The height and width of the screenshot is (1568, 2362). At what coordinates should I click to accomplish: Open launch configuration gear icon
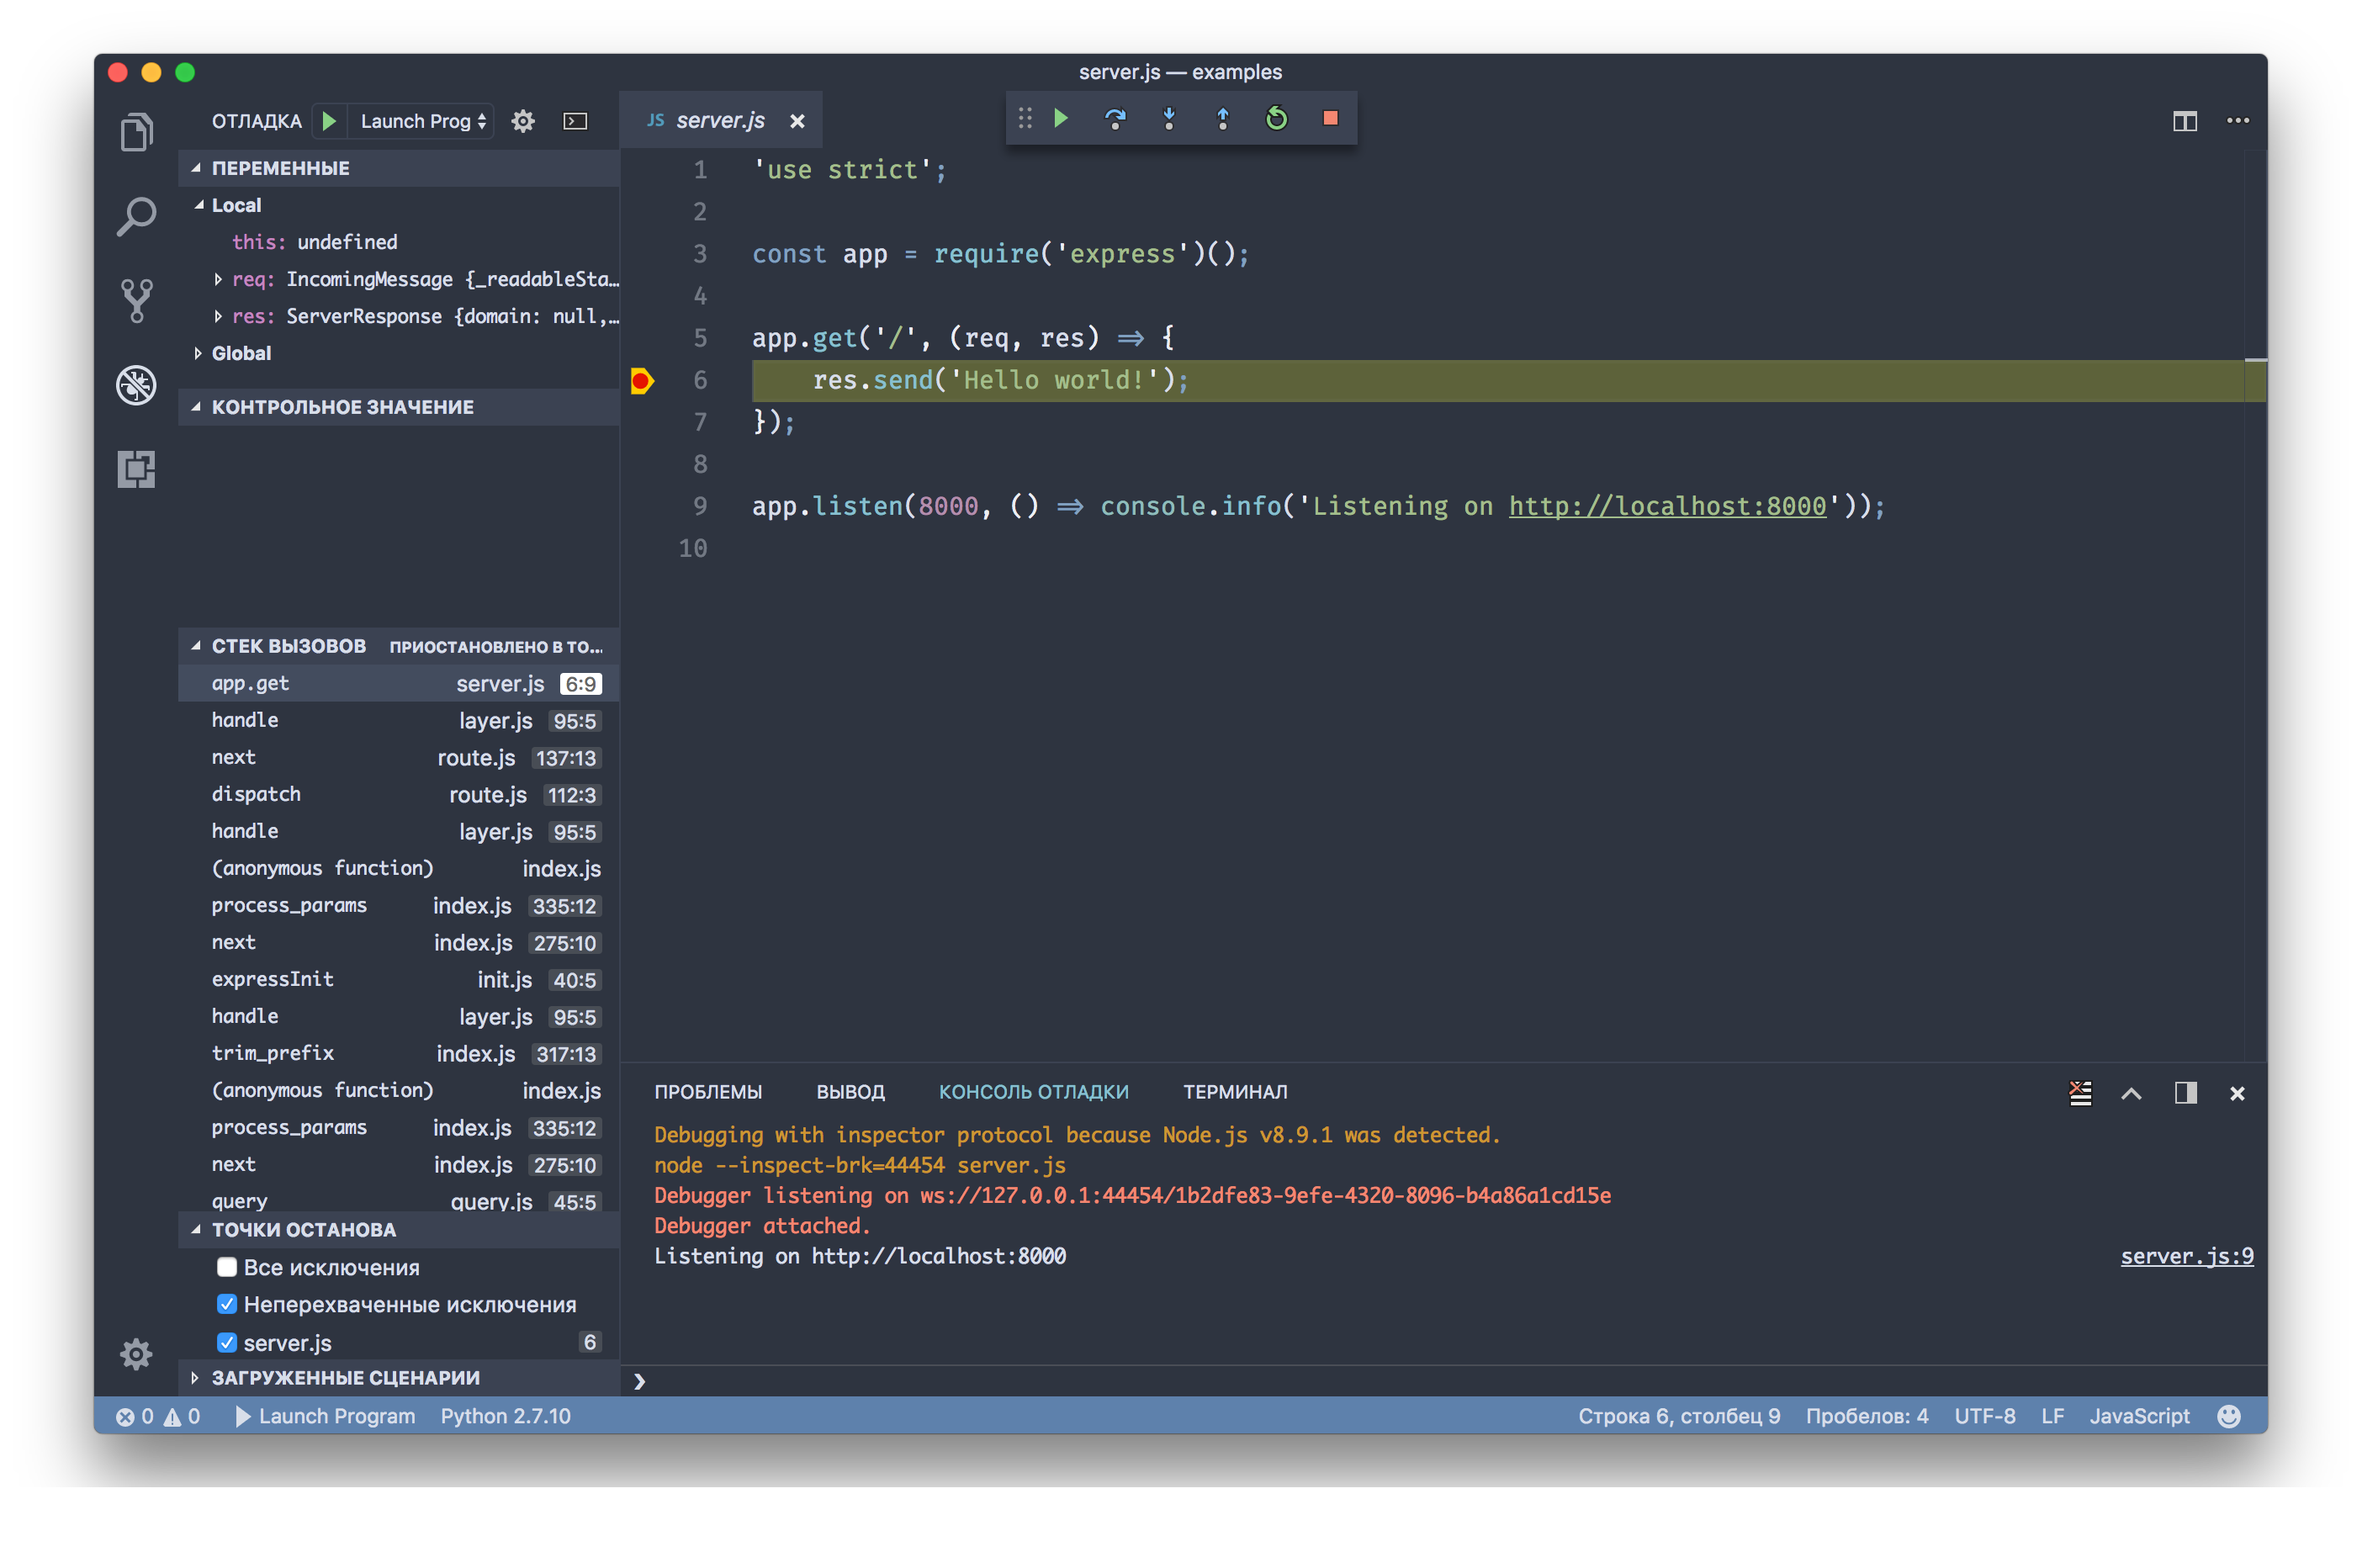[523, 121]
